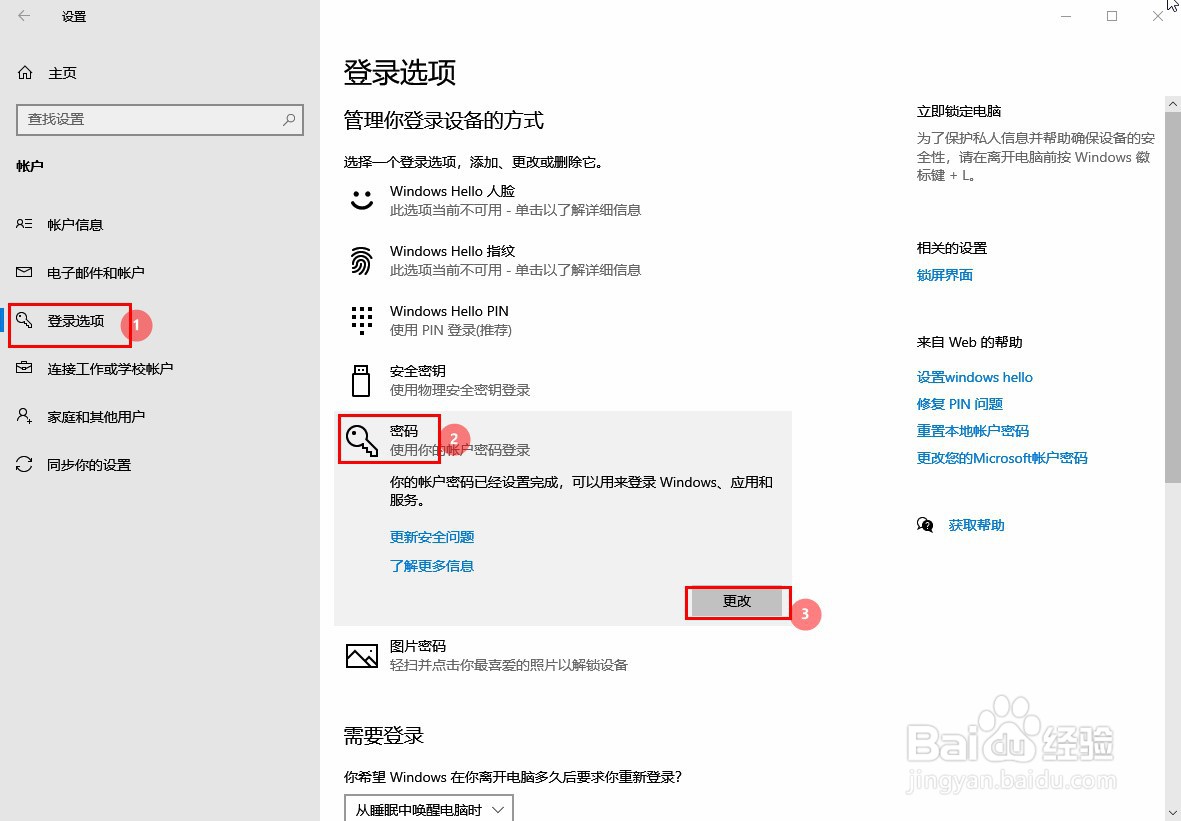Click the 使用物理安全密钥登录 description text

click(459, 390)
